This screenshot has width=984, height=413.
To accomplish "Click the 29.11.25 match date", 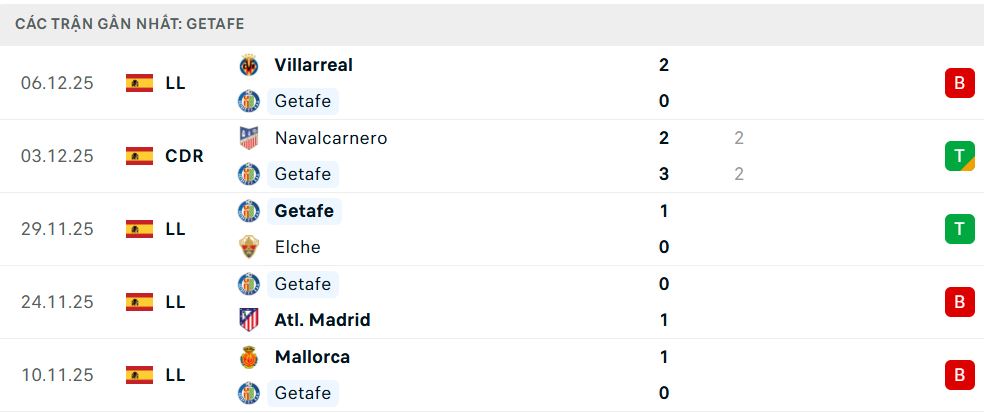I will point(57,229).
